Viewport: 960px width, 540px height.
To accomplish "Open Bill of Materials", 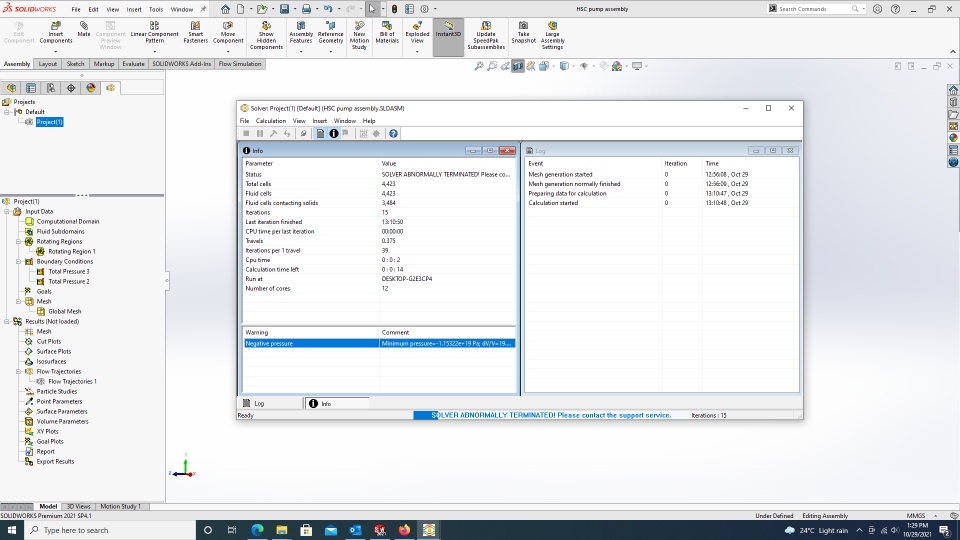I will coord(387,32).
